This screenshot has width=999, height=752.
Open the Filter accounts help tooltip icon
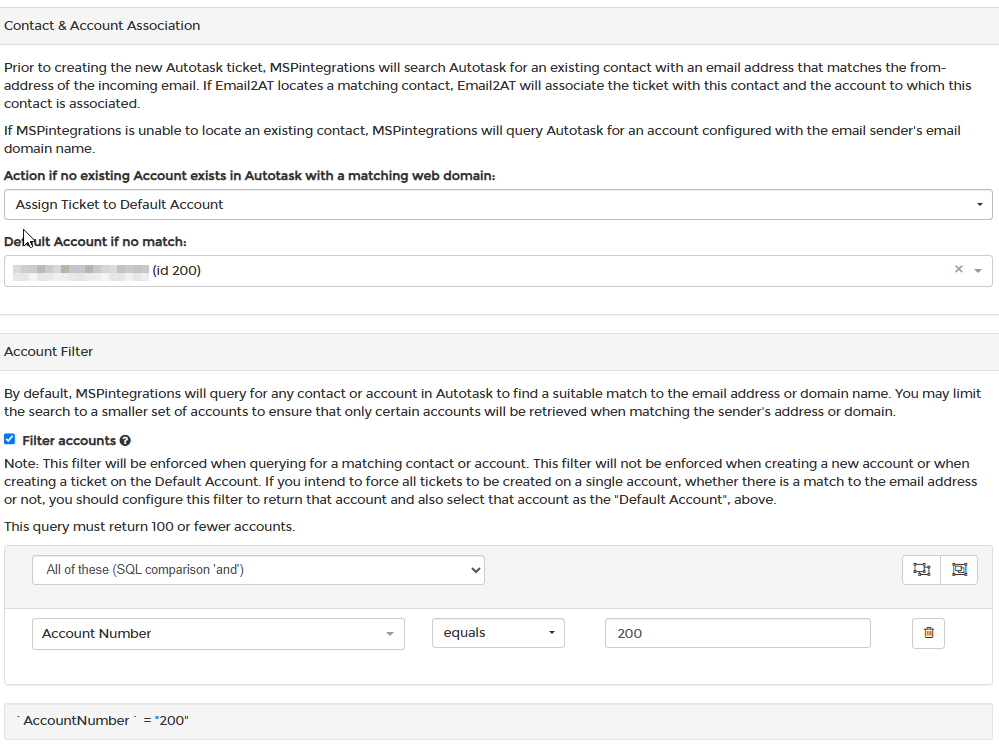(x=126, y=440)
